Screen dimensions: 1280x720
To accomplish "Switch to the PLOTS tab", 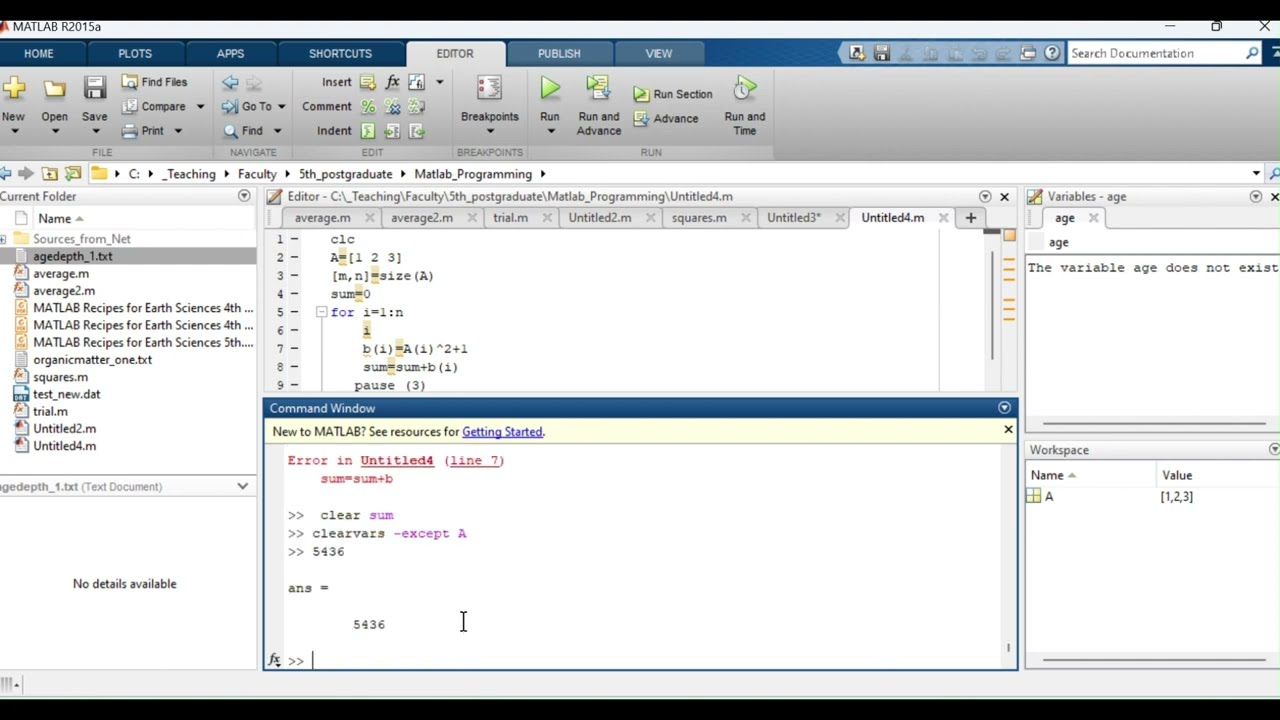I will tap(135, 54).
